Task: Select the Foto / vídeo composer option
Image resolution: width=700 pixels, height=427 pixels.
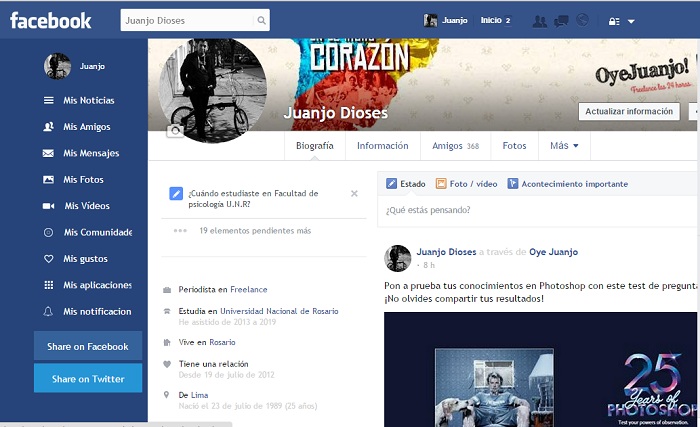Action: tap(466, 184)
